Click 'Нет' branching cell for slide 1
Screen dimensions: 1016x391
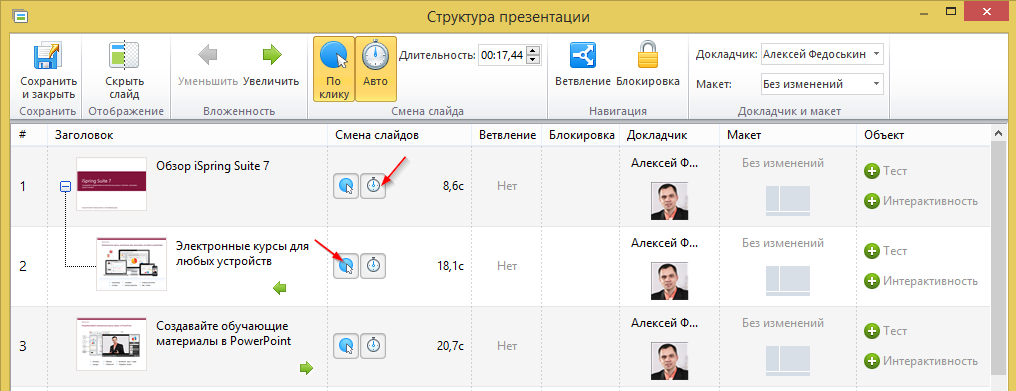pyautogui.click(x=507, y=186)
